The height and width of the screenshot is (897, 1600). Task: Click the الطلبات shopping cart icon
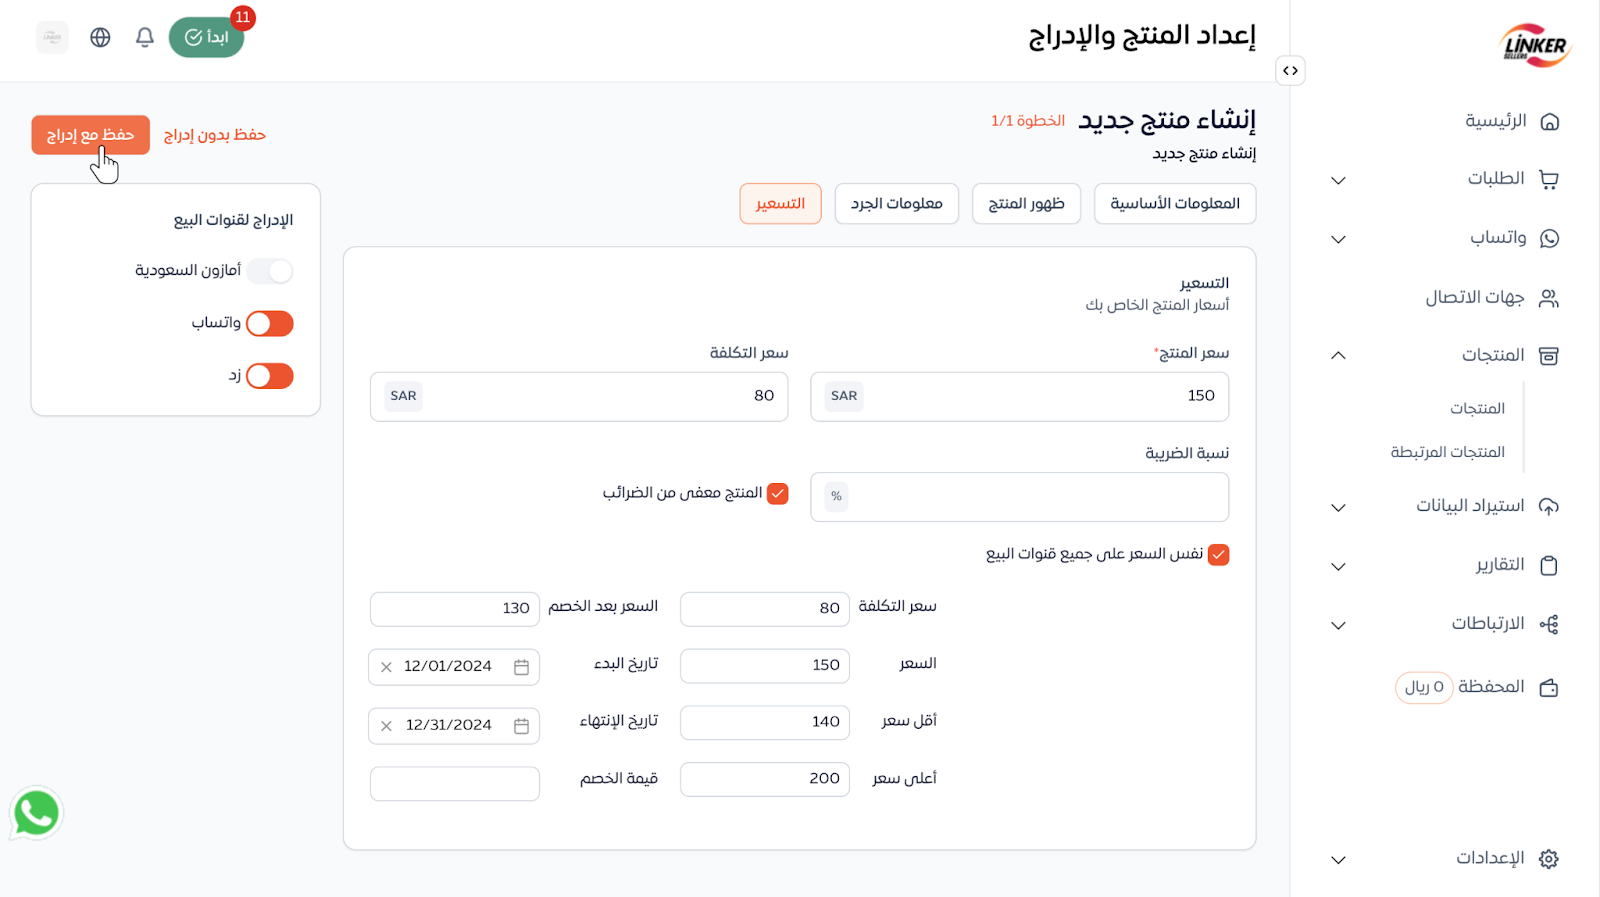click(x=1549, y=180)
